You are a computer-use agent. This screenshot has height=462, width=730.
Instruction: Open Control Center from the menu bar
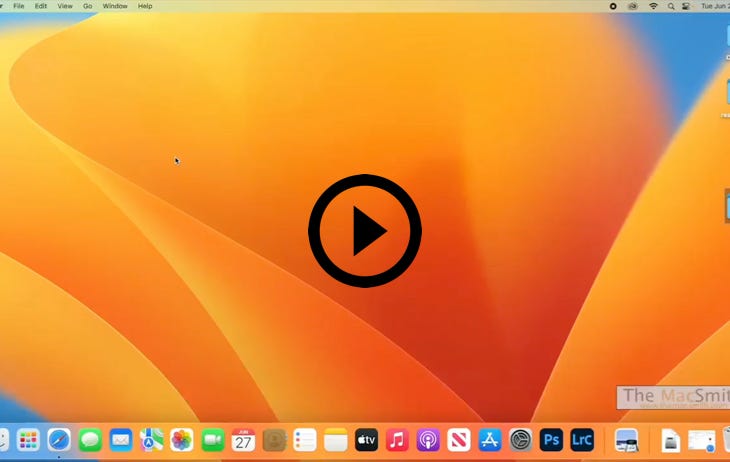click(x=686, y=6)
